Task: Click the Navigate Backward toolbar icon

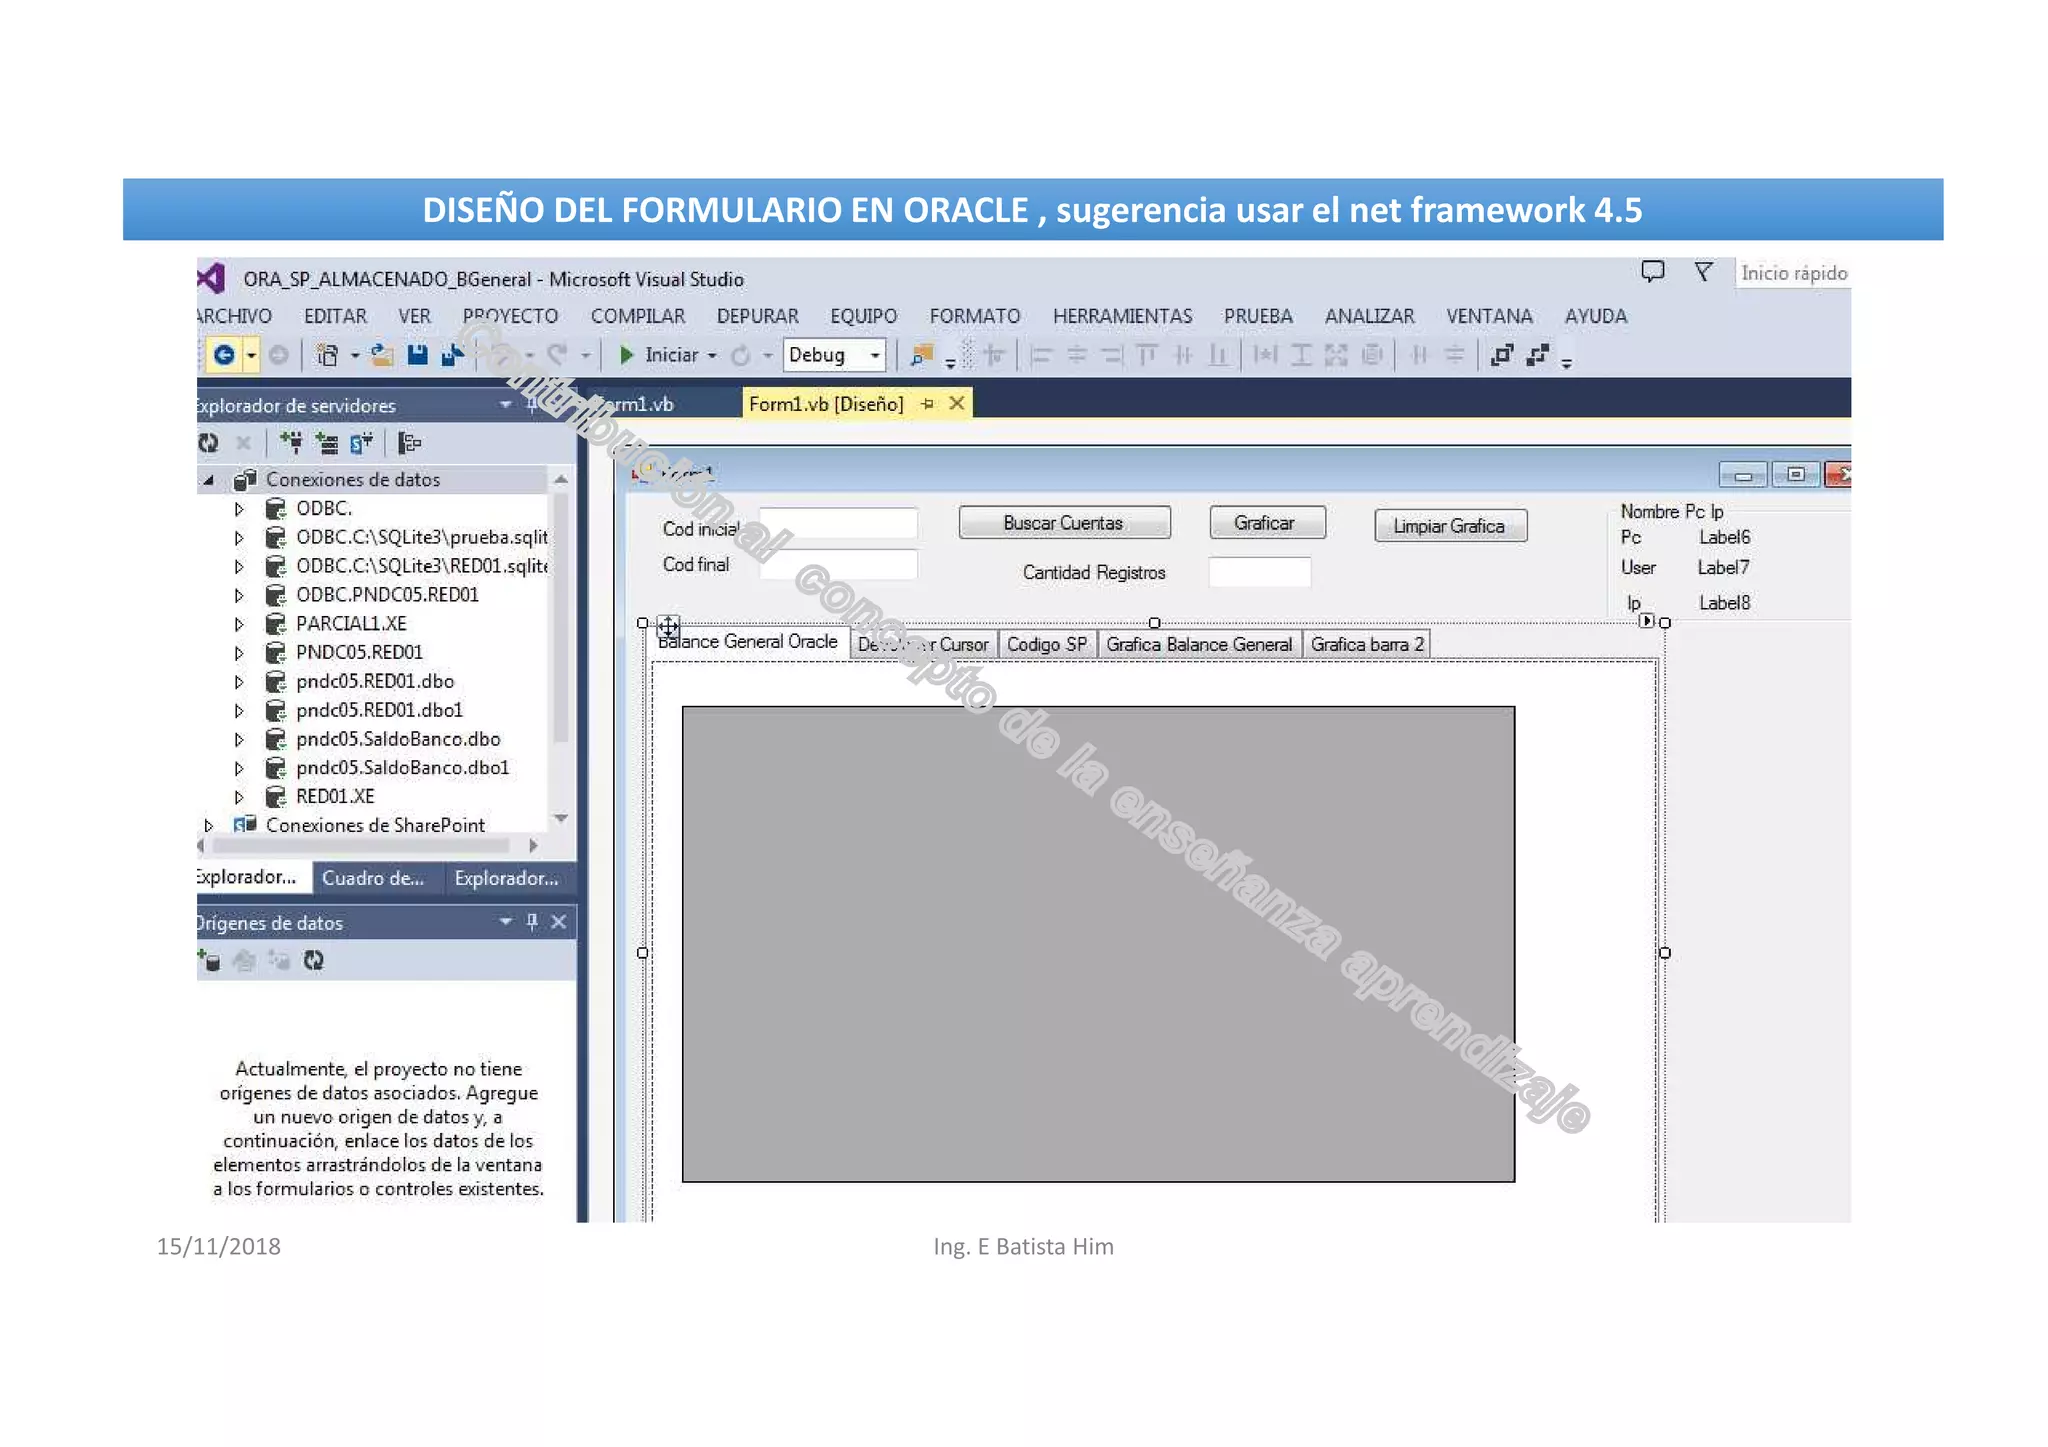Action: [x=225, y=355]
